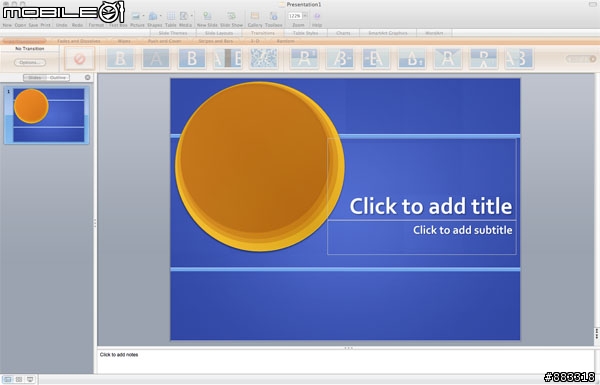Close the slides pane with the X icon
Viewport: 600px width, 385px height.
coord(88,77)
